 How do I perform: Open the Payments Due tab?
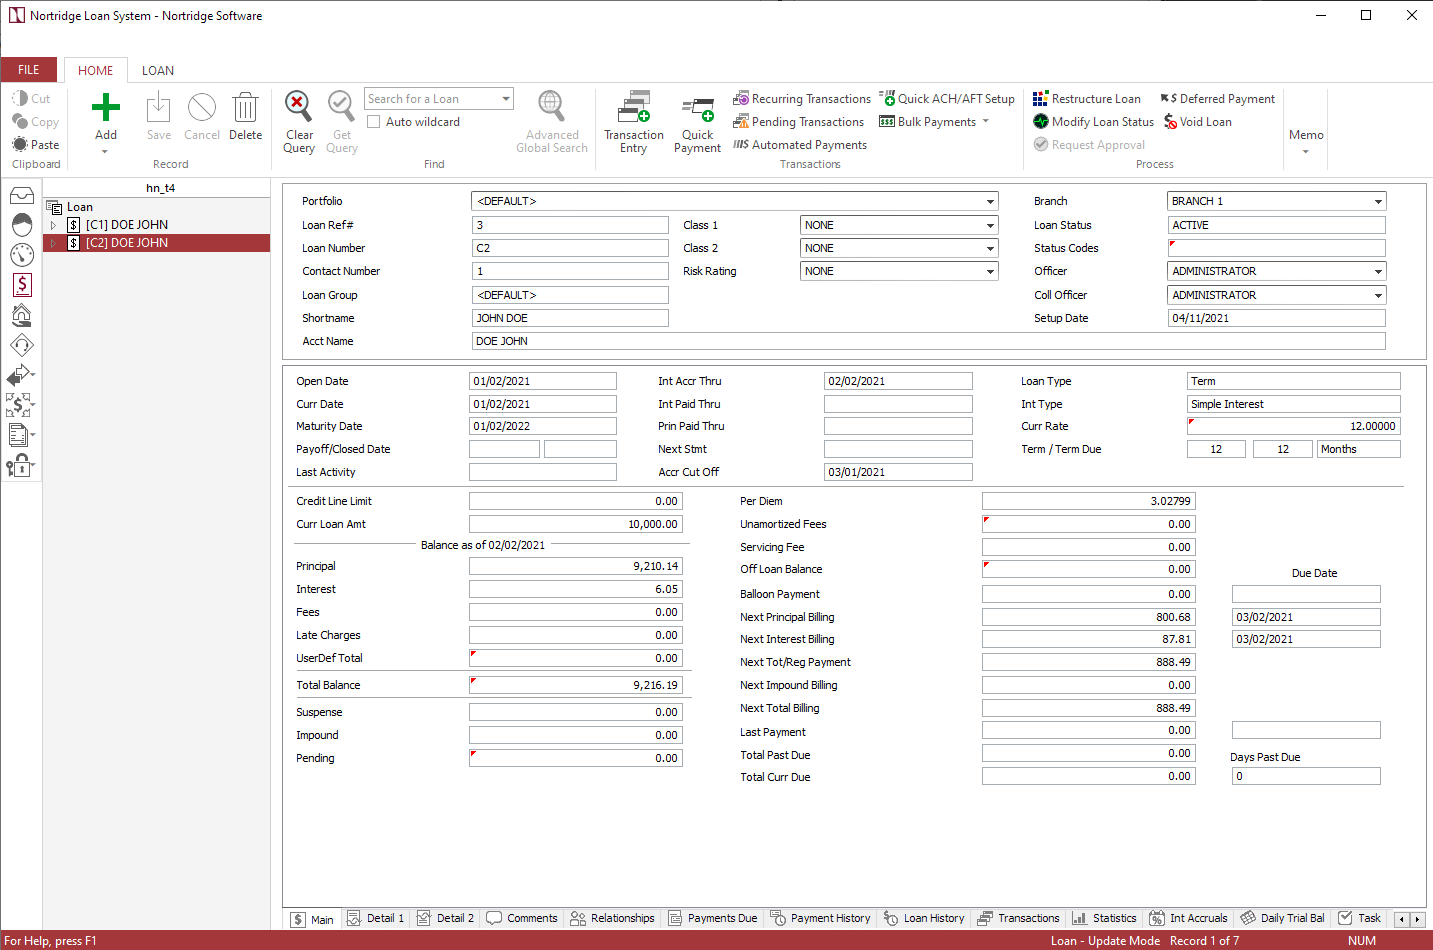(x=712, y=918)
